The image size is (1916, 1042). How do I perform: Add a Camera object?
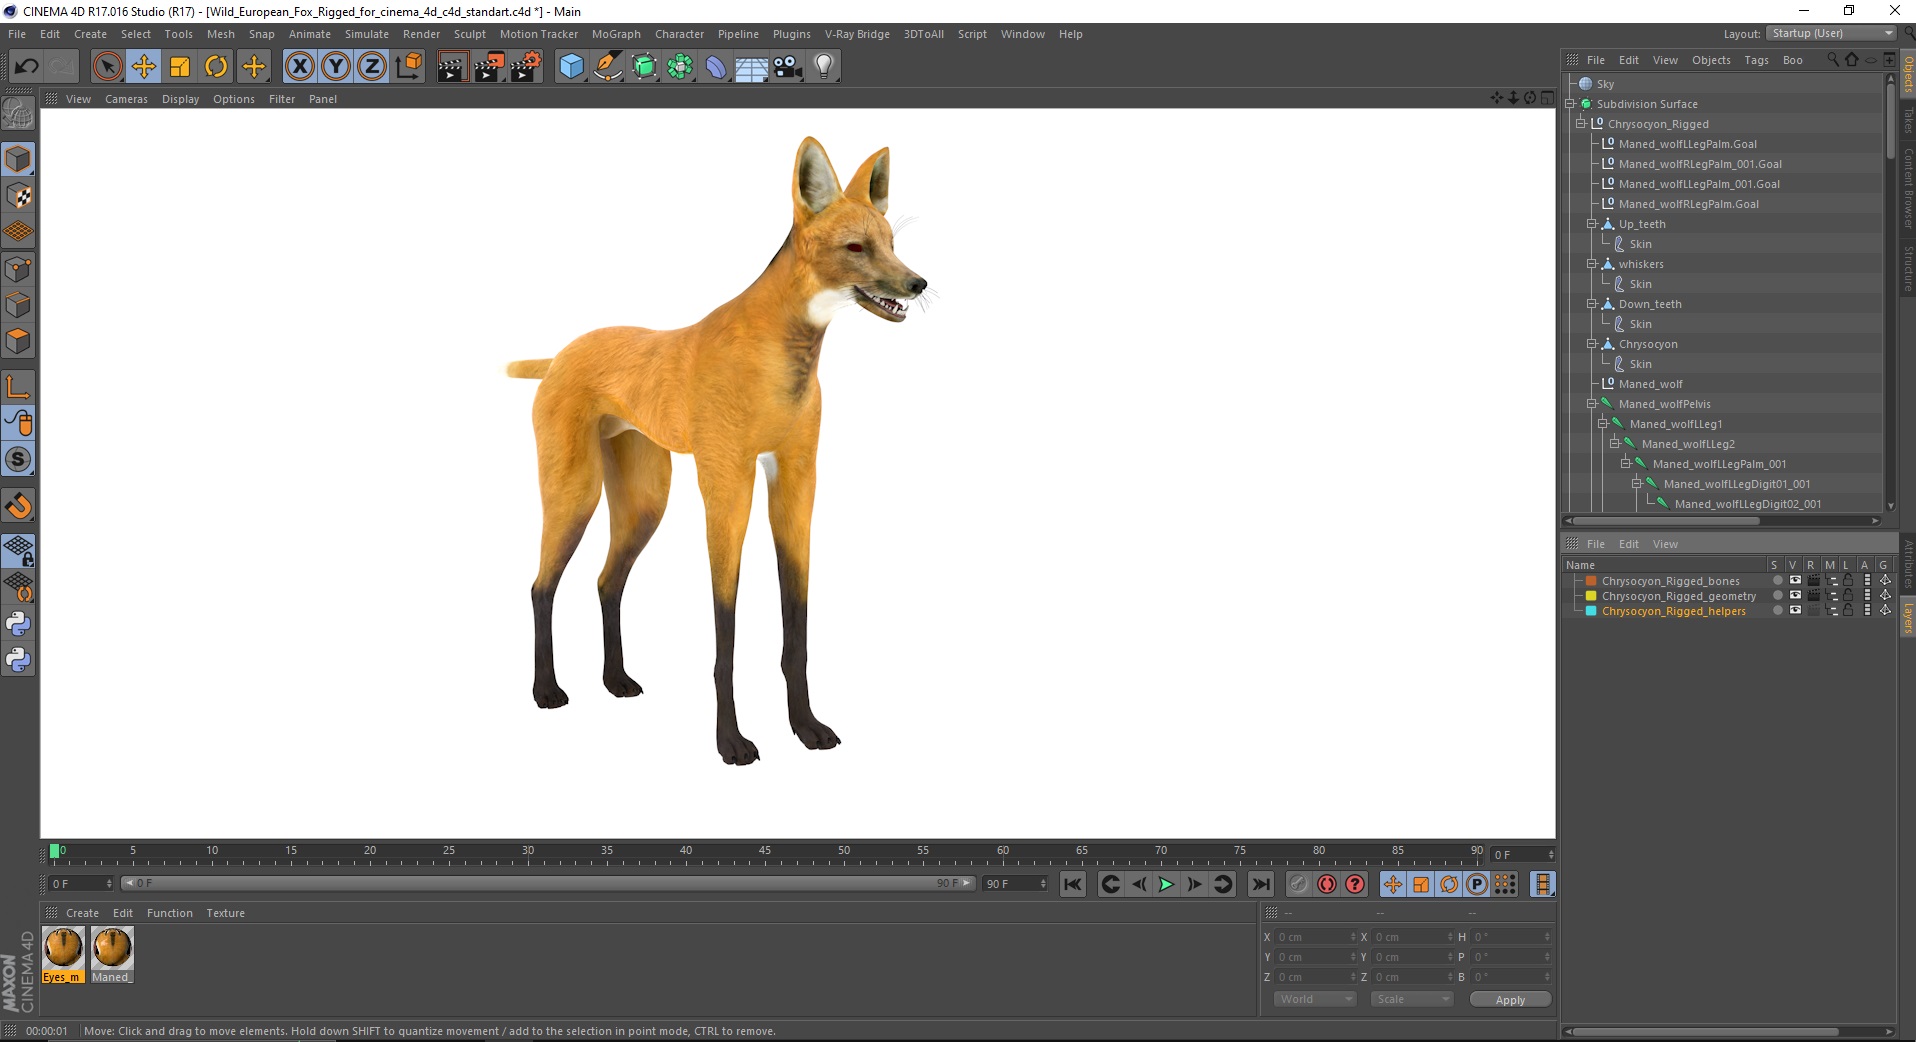point(788,67)
